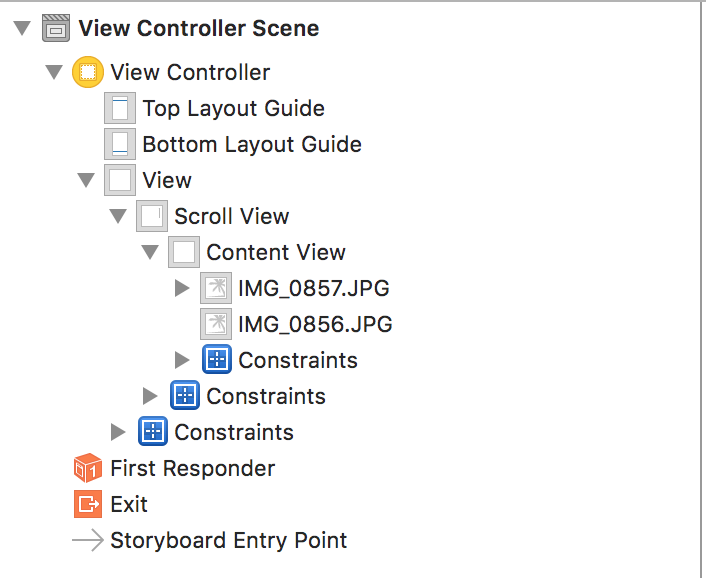Click the orange First Responder cube icon
The height and width of the screenshot is (578, 706).
(88, 469)
